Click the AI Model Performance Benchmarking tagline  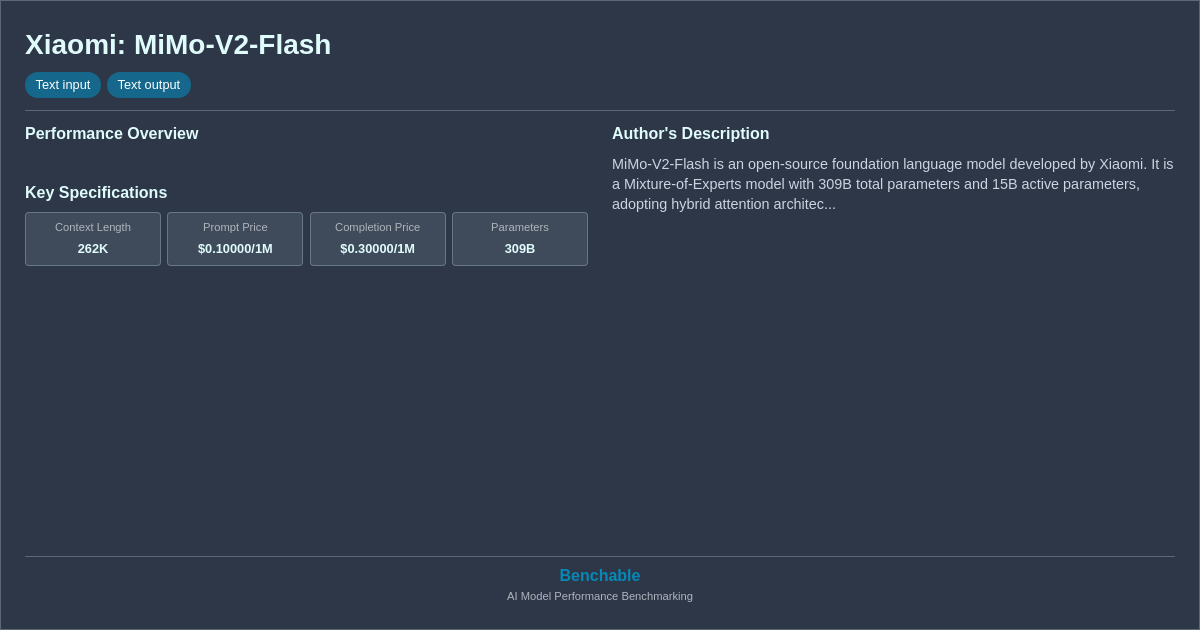pos(599,596)
